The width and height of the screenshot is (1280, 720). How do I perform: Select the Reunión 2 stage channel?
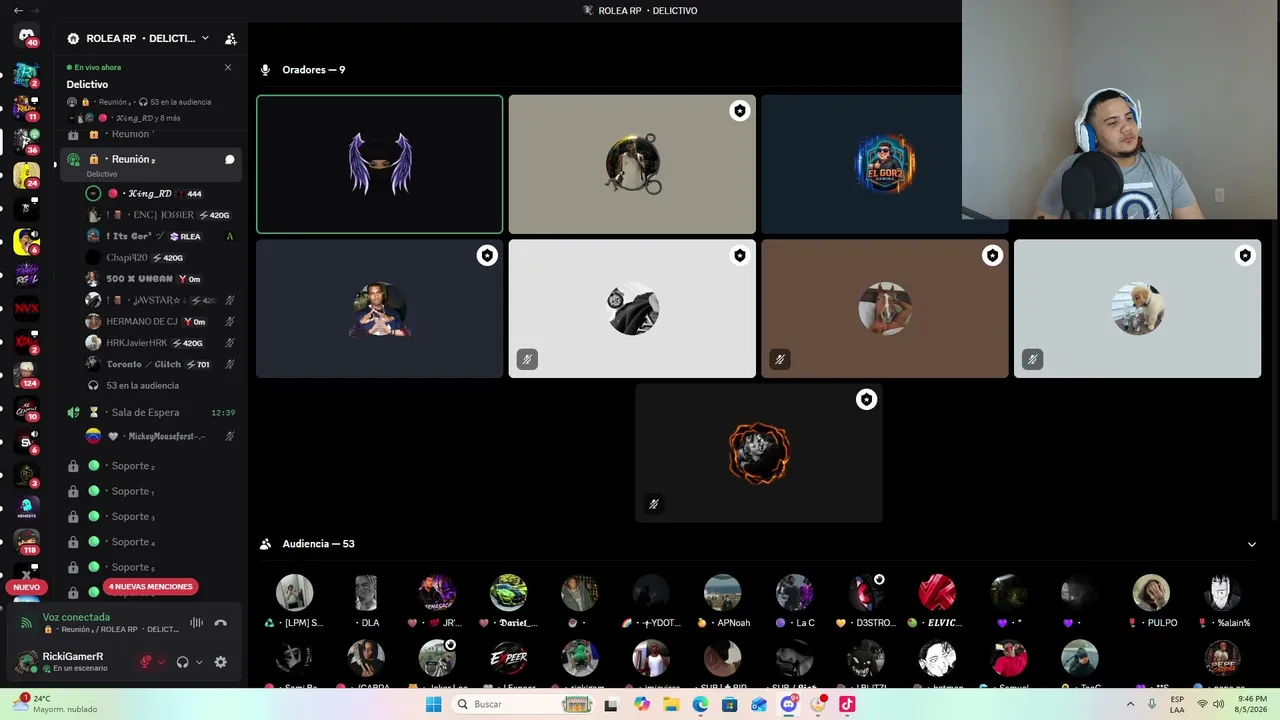pos(153,165)
